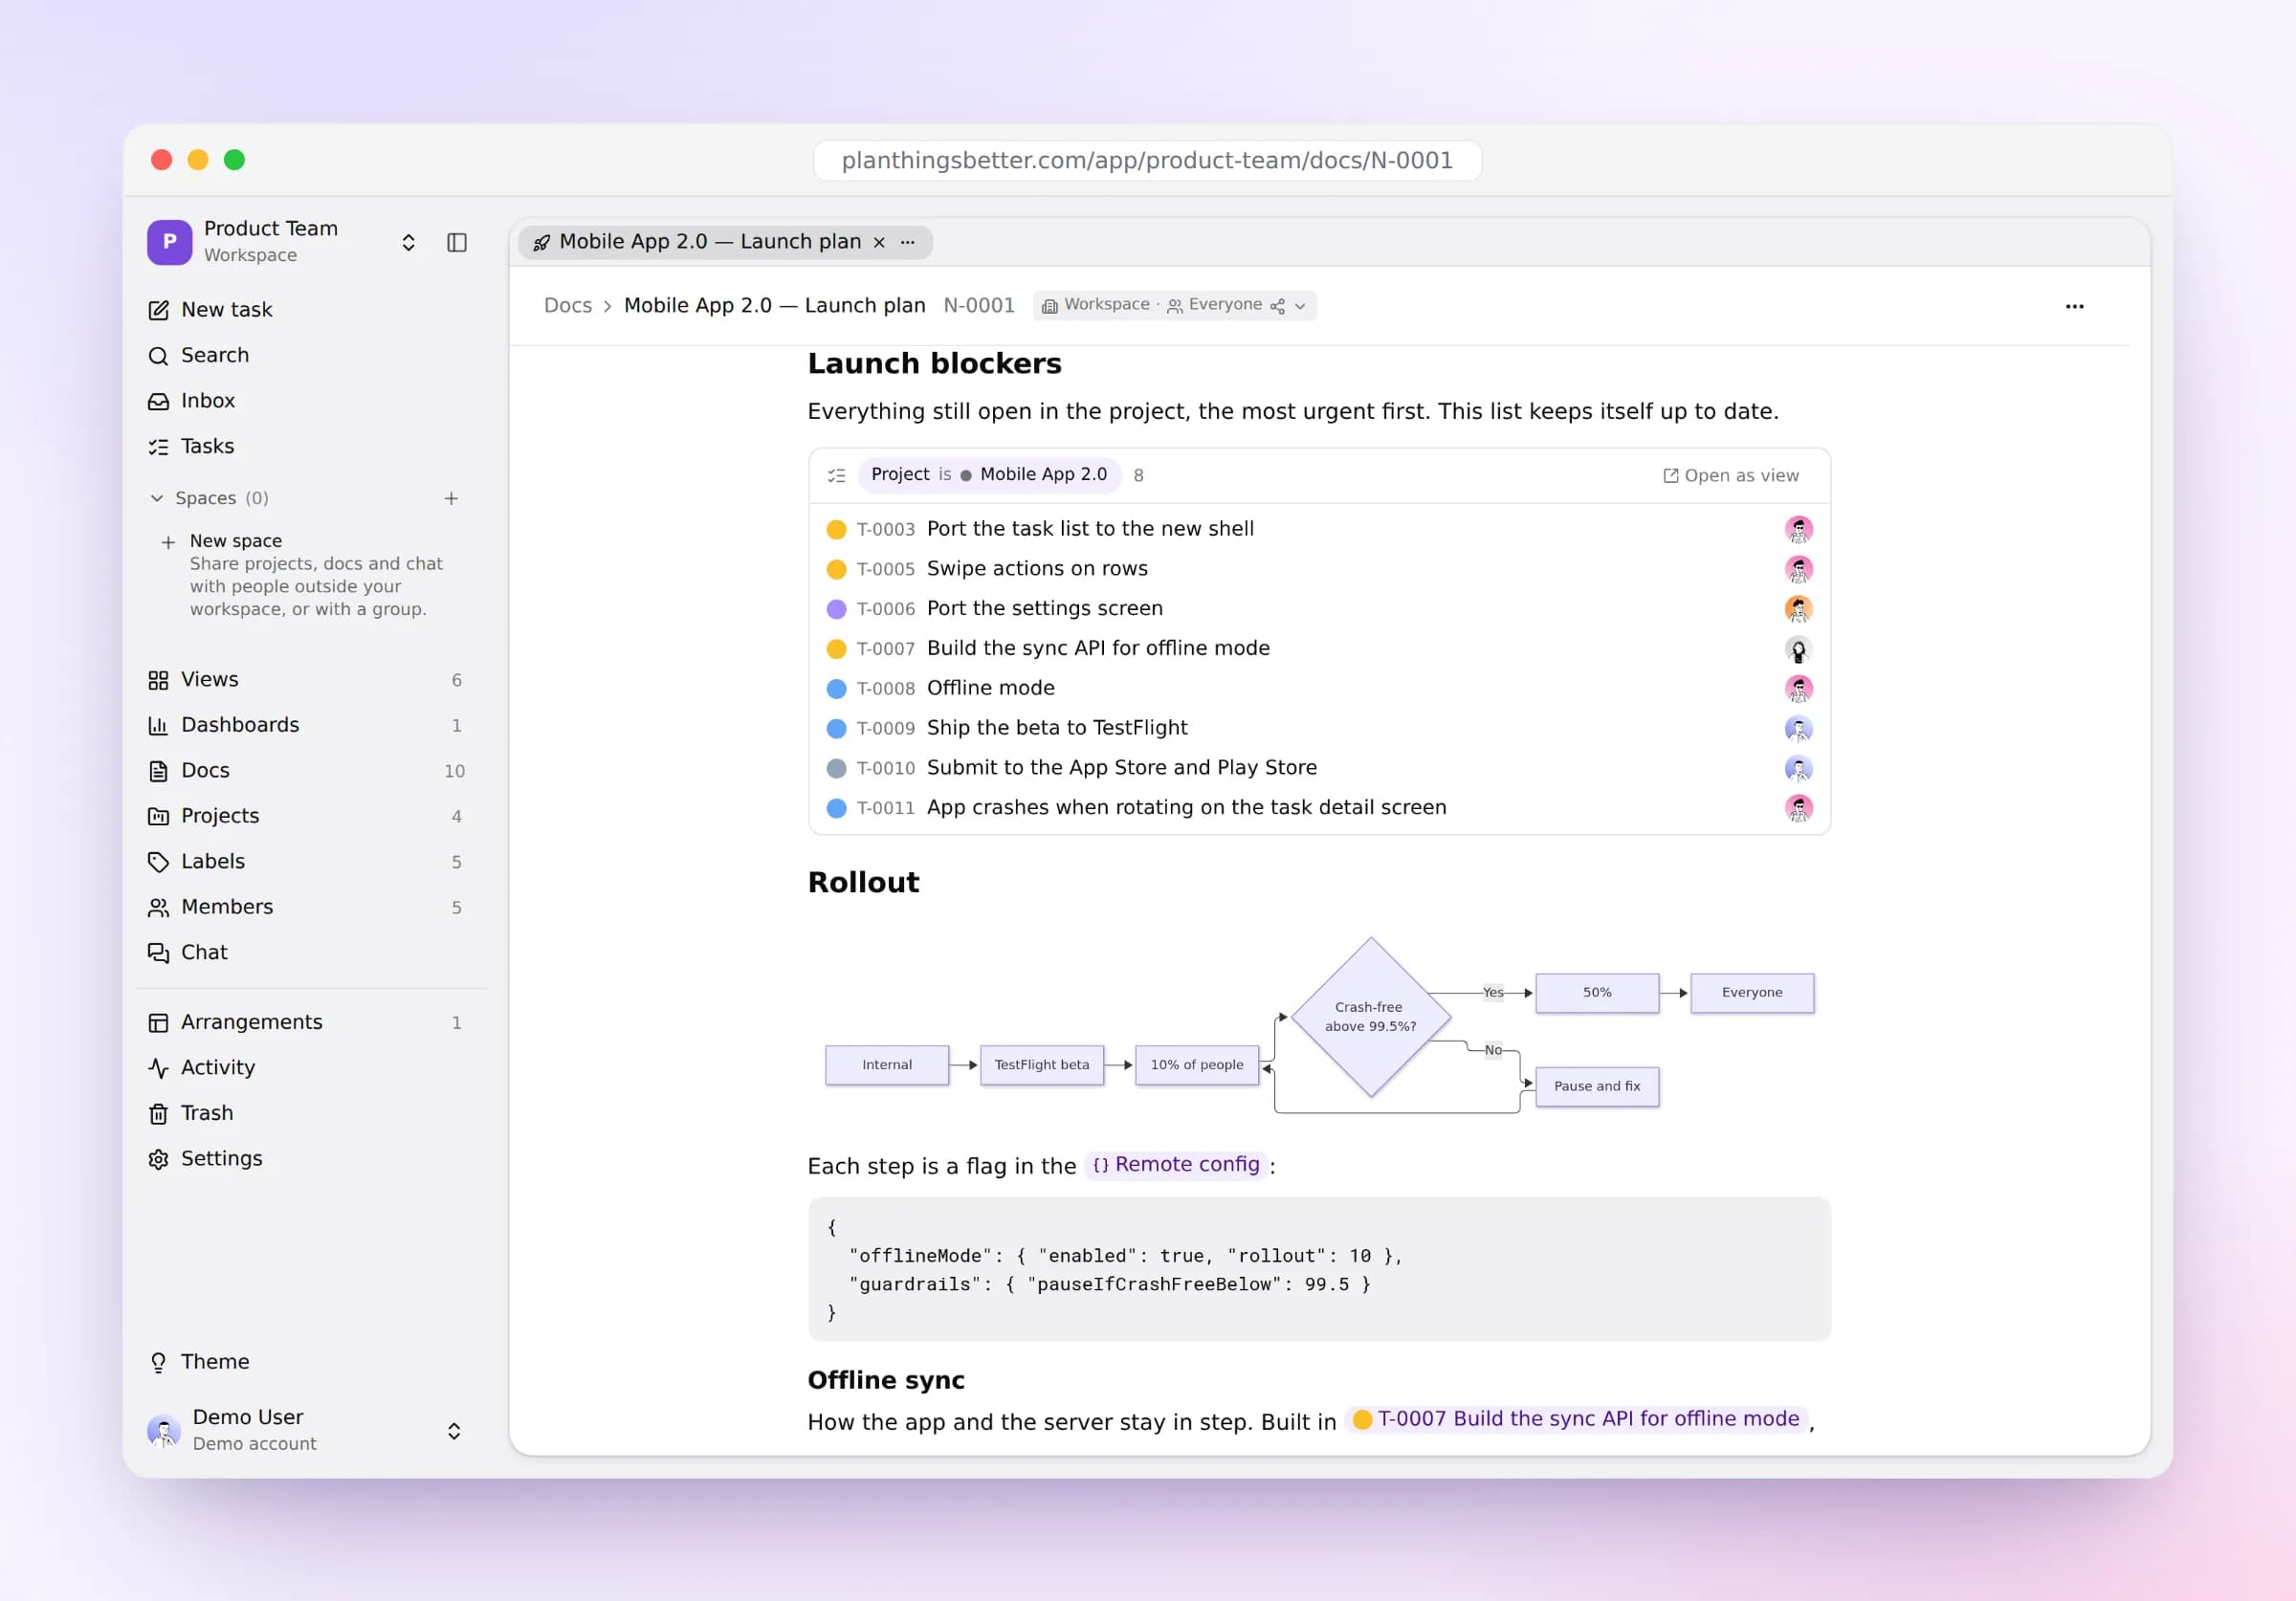Click status dot for T-0003 task
This screenshot has width=2296, height=1601.
click(836, 529)
